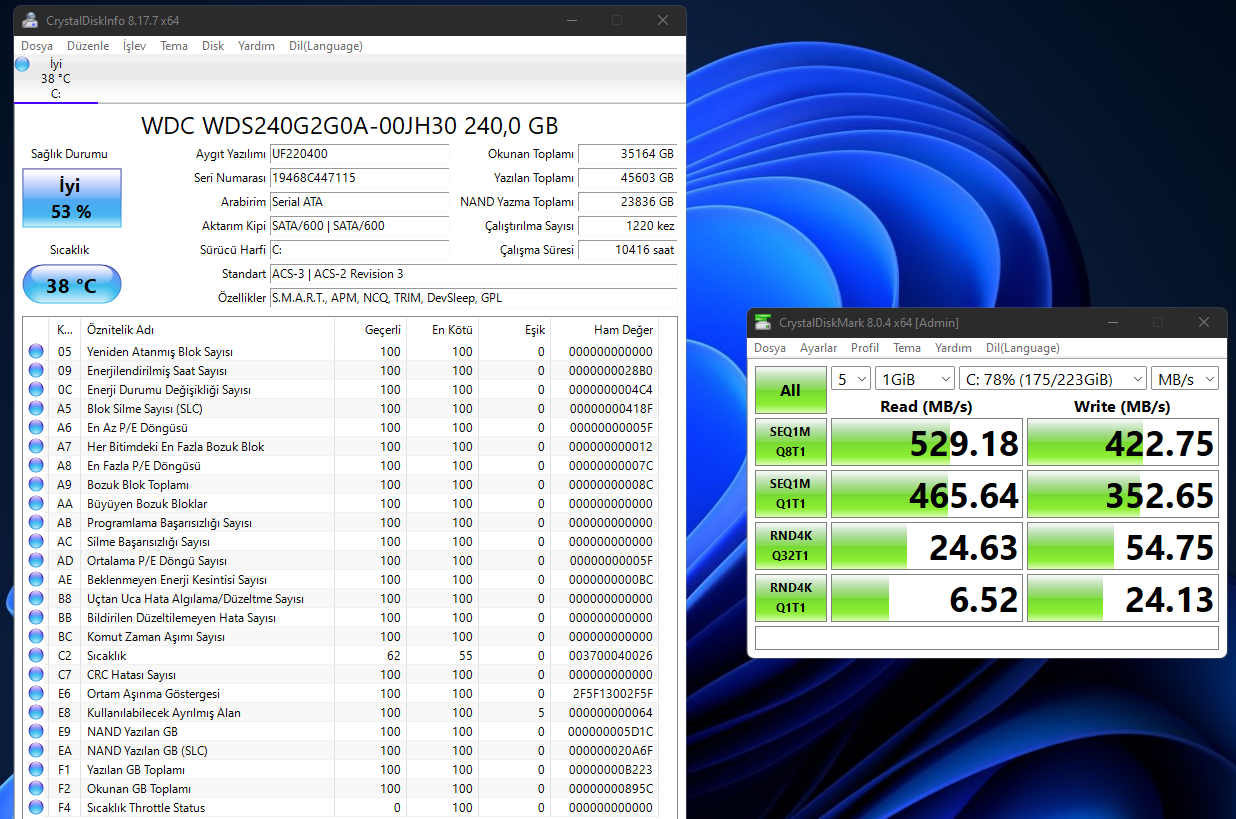Open Yardım menu in CrystalDiskMark

coord(953,348)
